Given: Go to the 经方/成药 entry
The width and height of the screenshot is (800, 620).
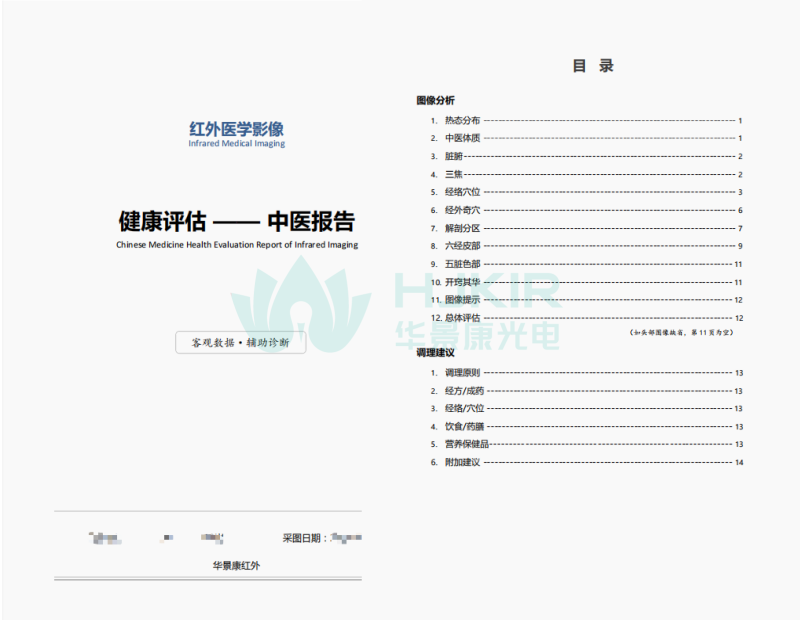Looking at the screenshot, I should tap(464, 391).
